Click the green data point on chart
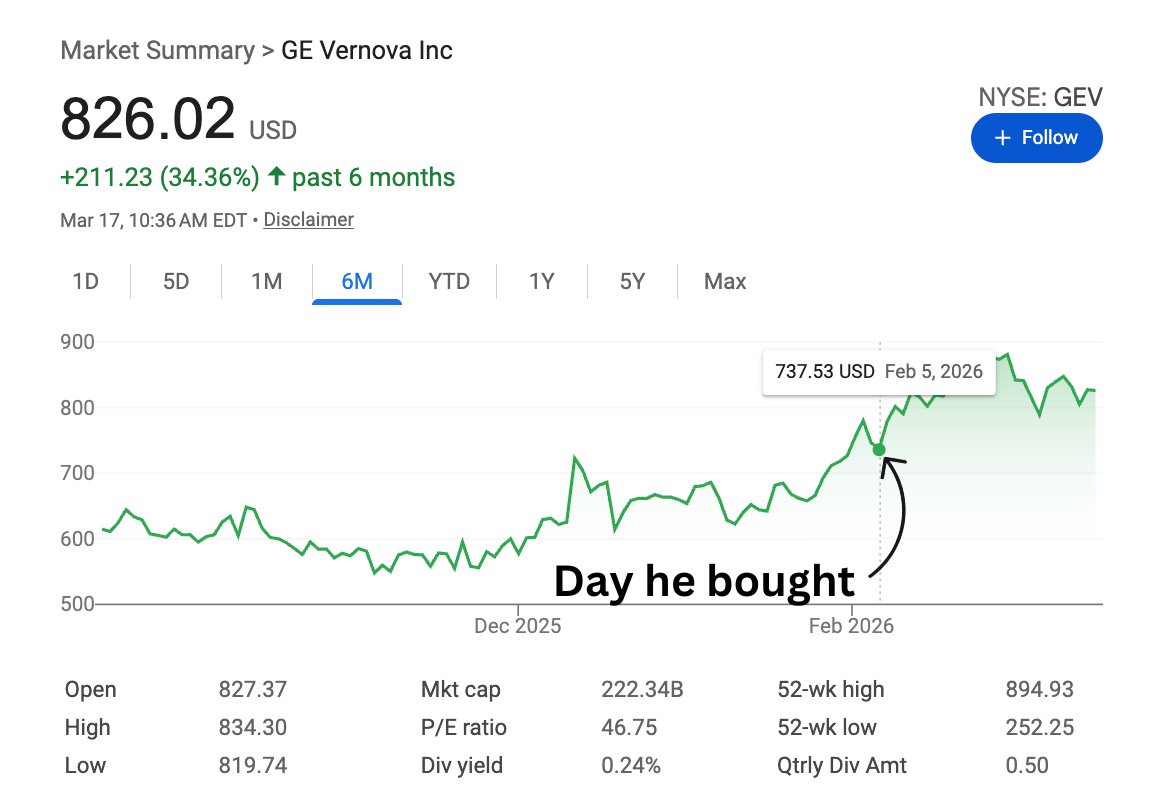 (879, 449)
